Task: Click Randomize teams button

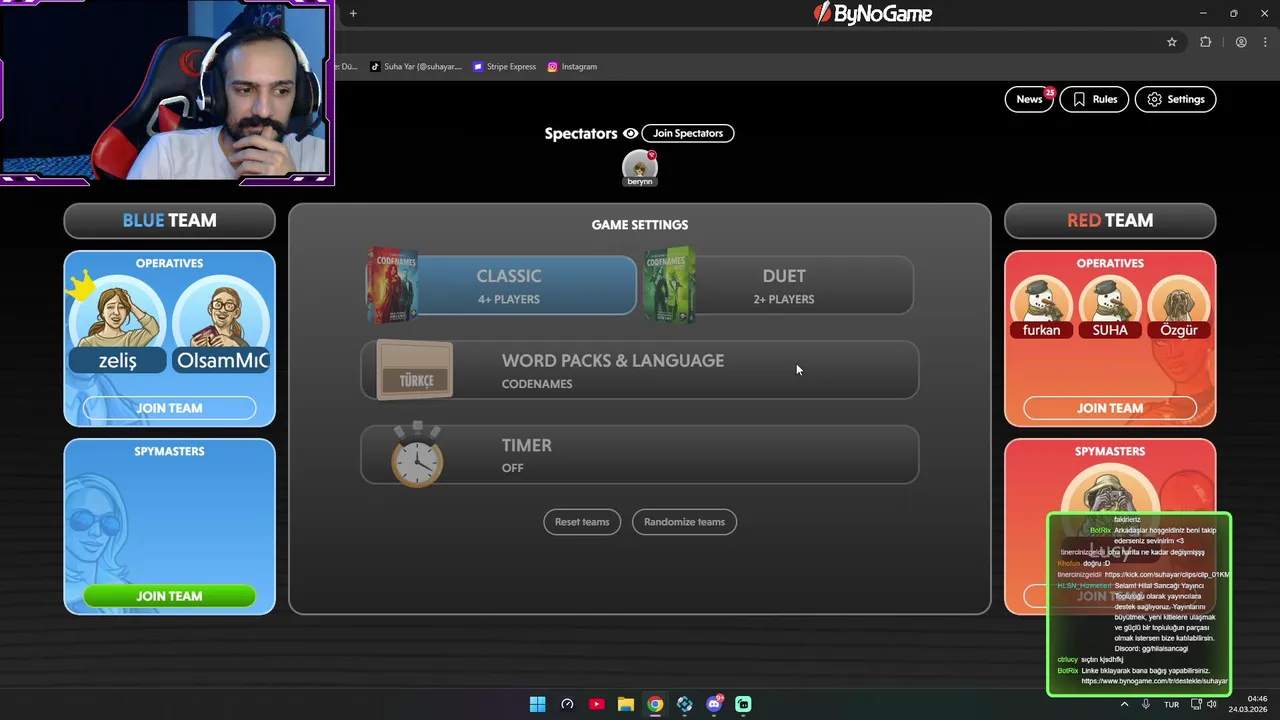Action: [x=684, y=522]
